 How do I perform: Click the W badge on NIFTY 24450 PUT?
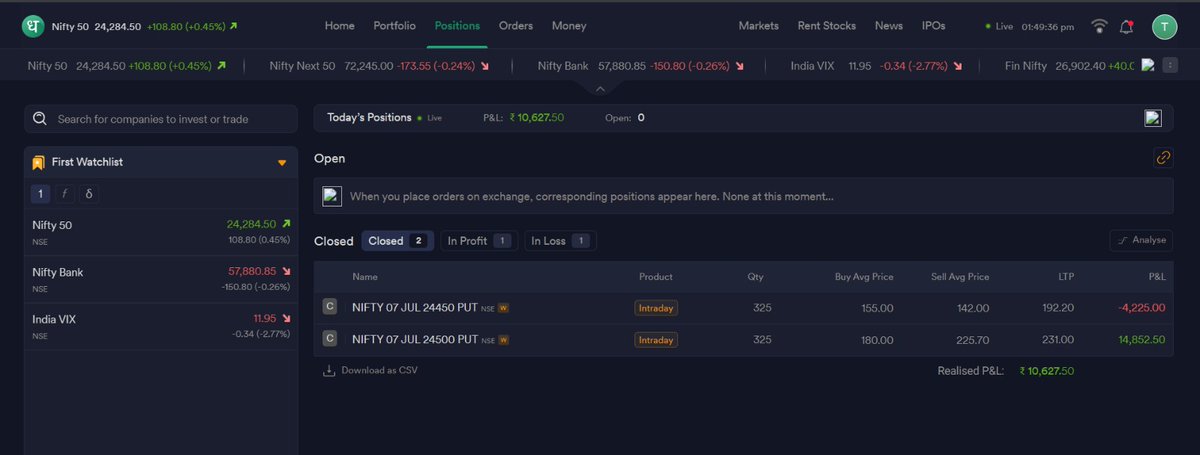pos(504,309)
